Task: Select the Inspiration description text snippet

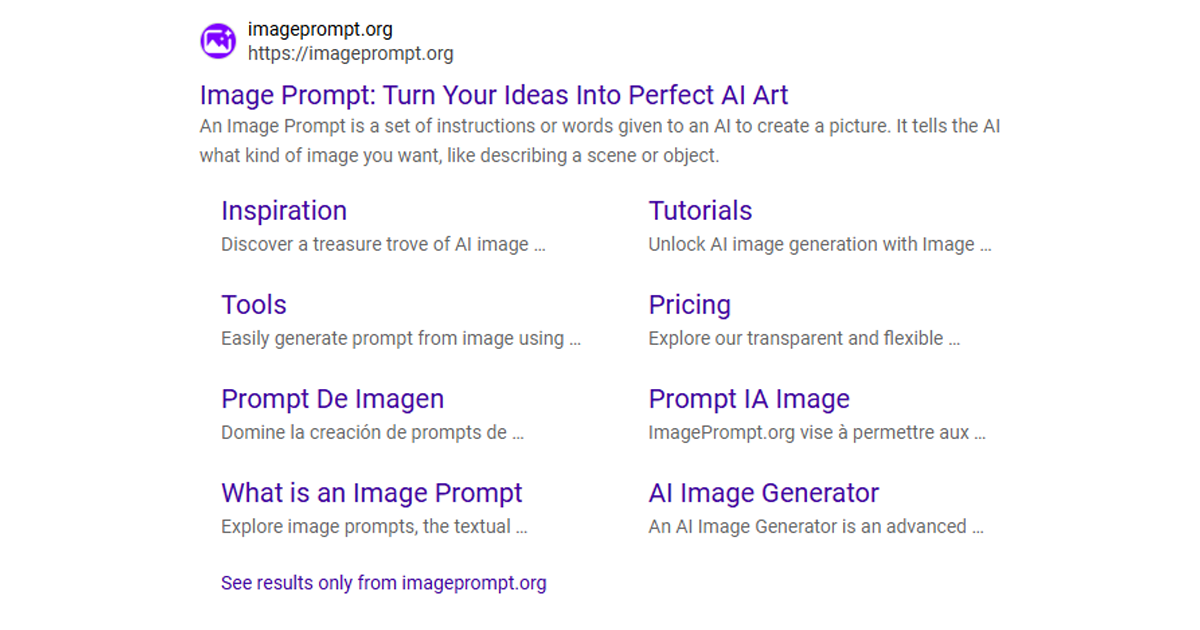Action: pos(383,244)
